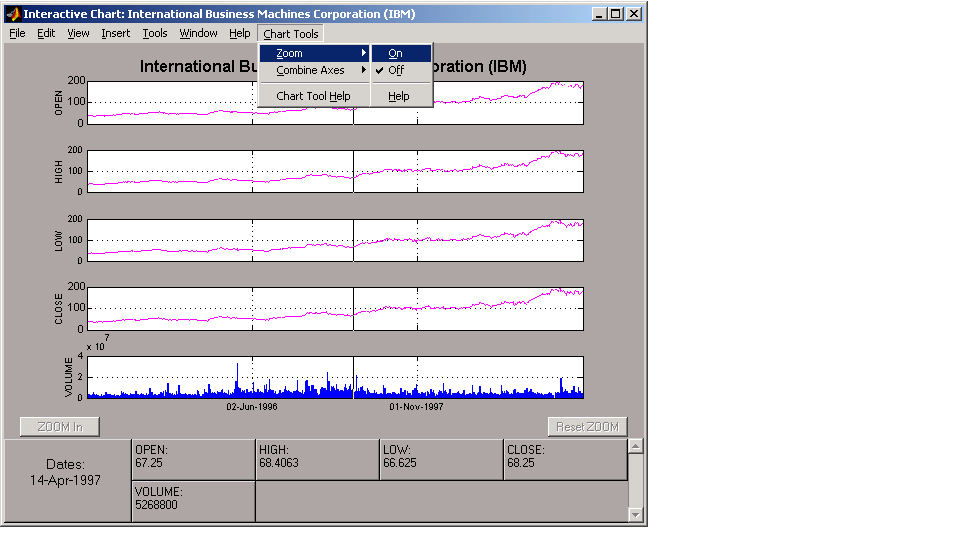
Task: Open the View menu
Action: coord(78,34)
